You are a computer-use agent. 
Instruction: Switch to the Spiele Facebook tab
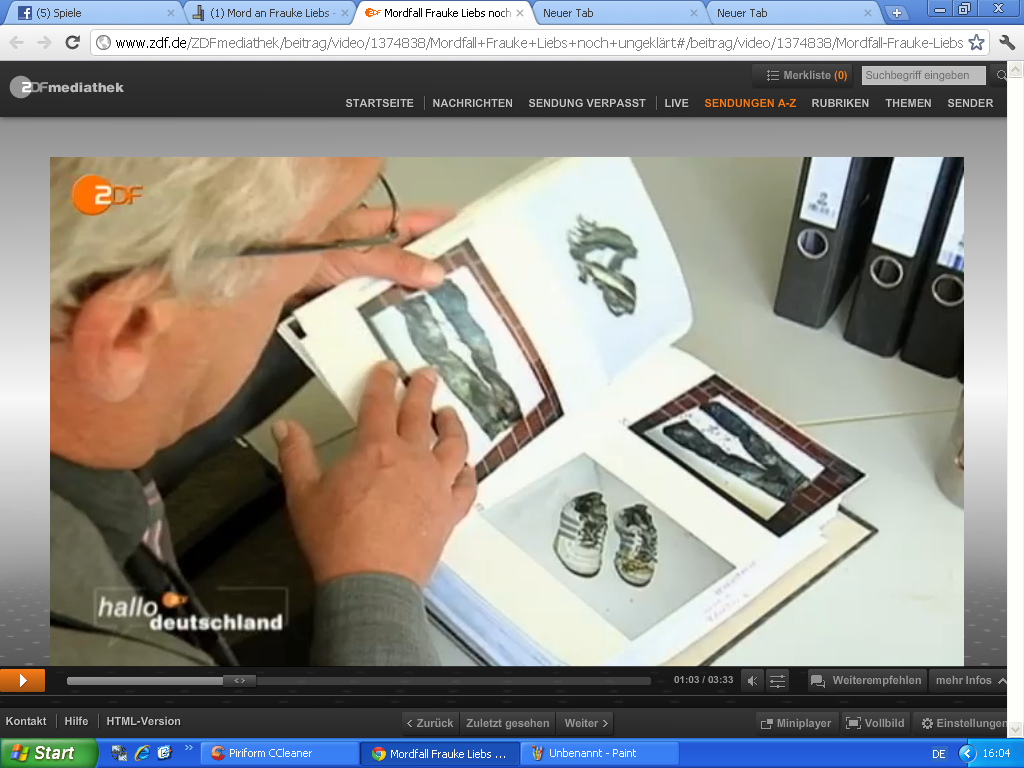pyautogui.click(x=90, y=13)
